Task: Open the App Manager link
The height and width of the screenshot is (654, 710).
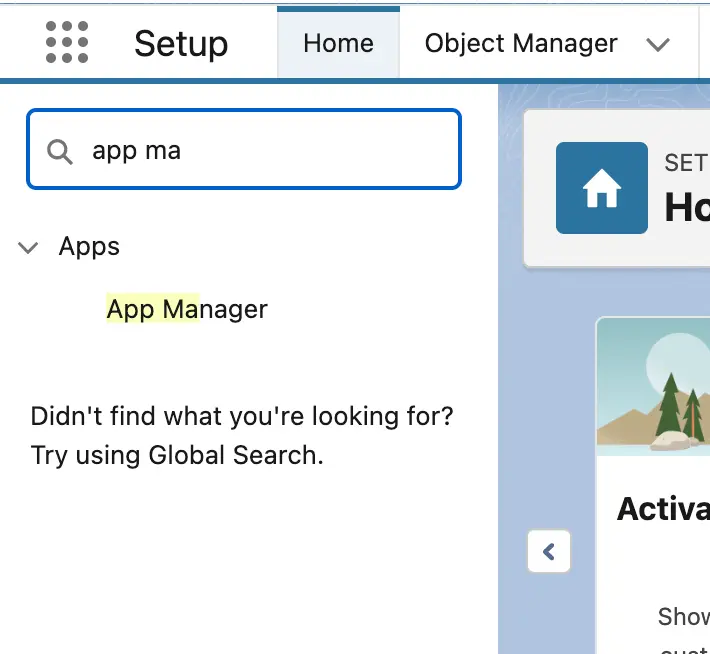Action: 187,309
